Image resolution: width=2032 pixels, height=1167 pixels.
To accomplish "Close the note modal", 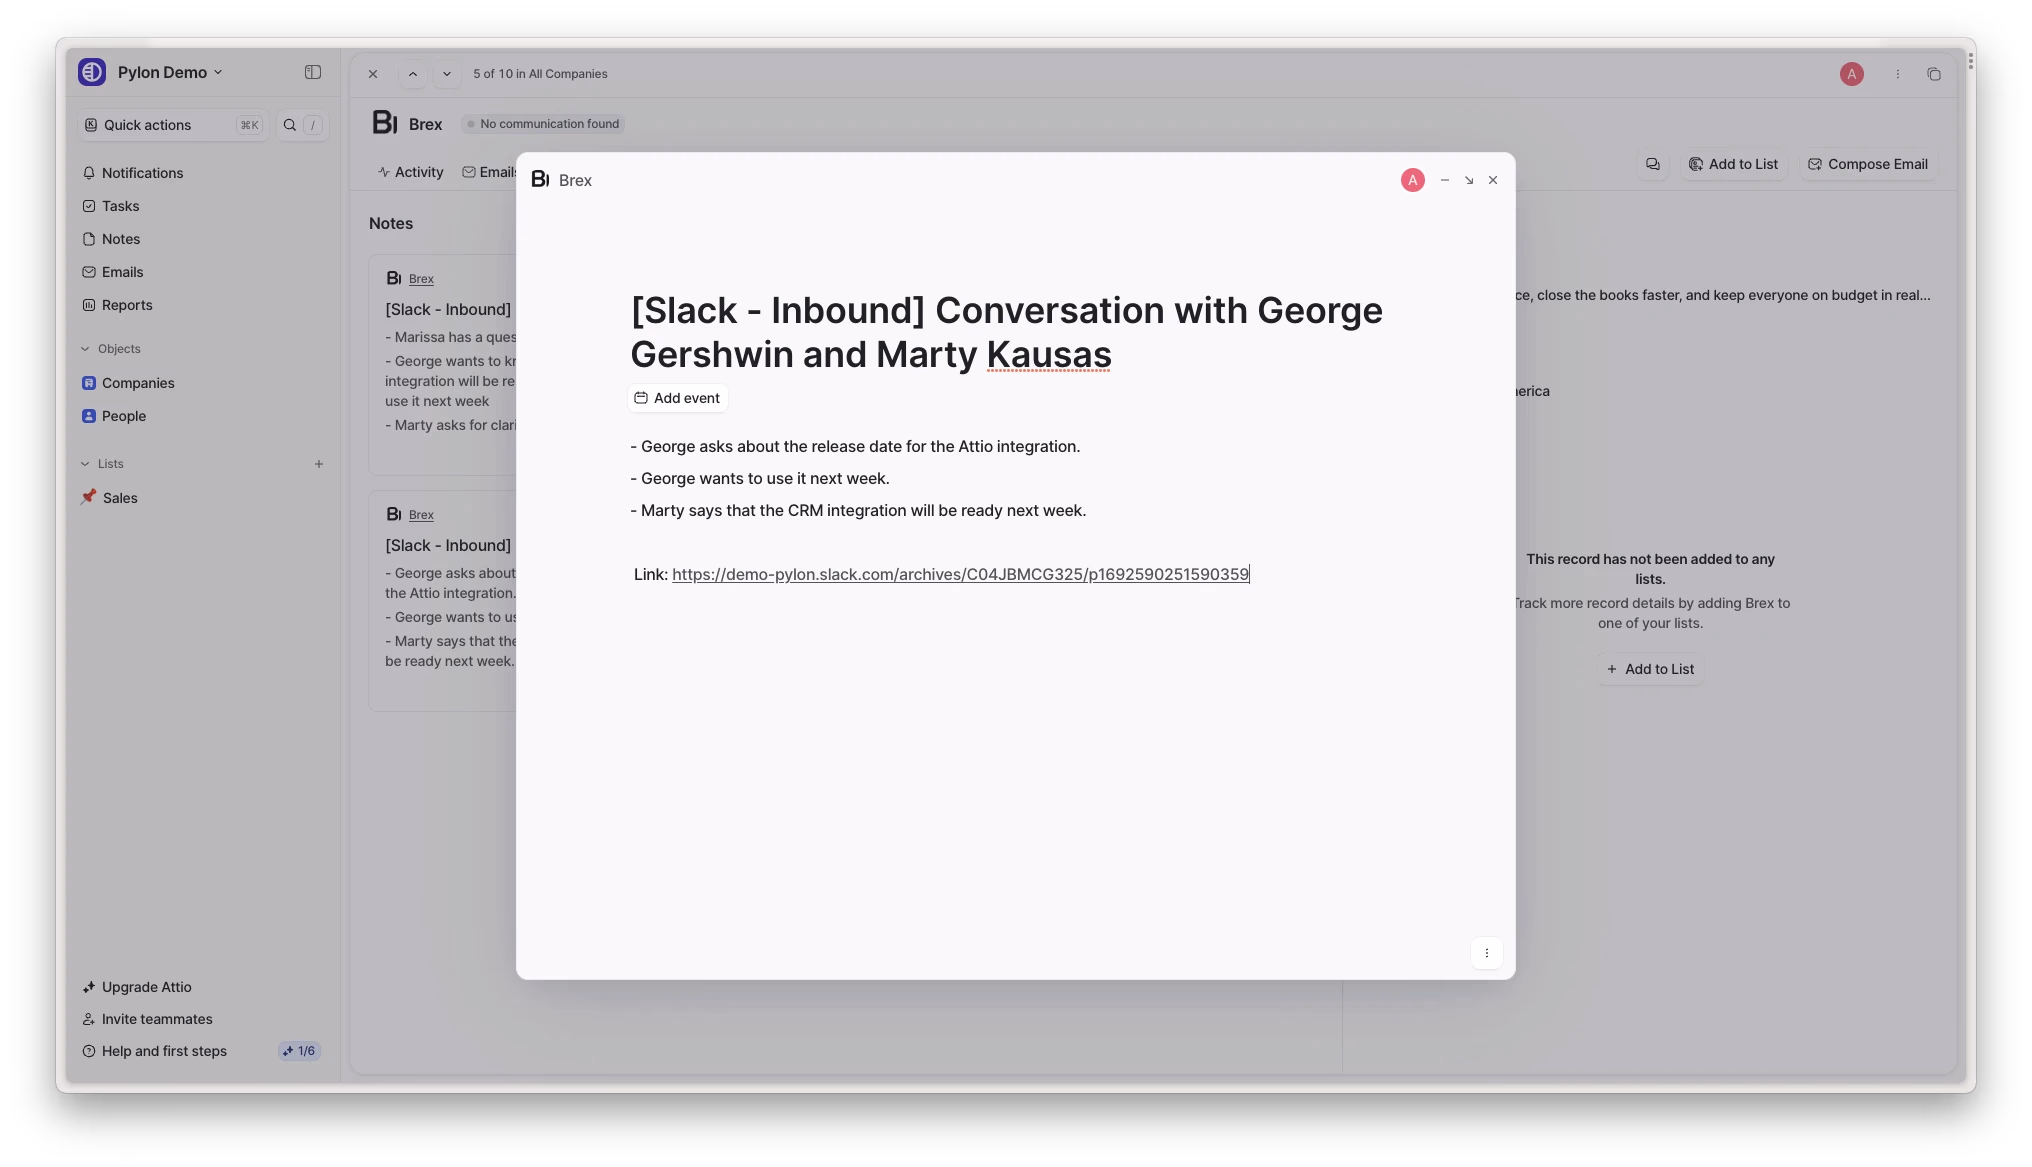I will [1493, 180].
